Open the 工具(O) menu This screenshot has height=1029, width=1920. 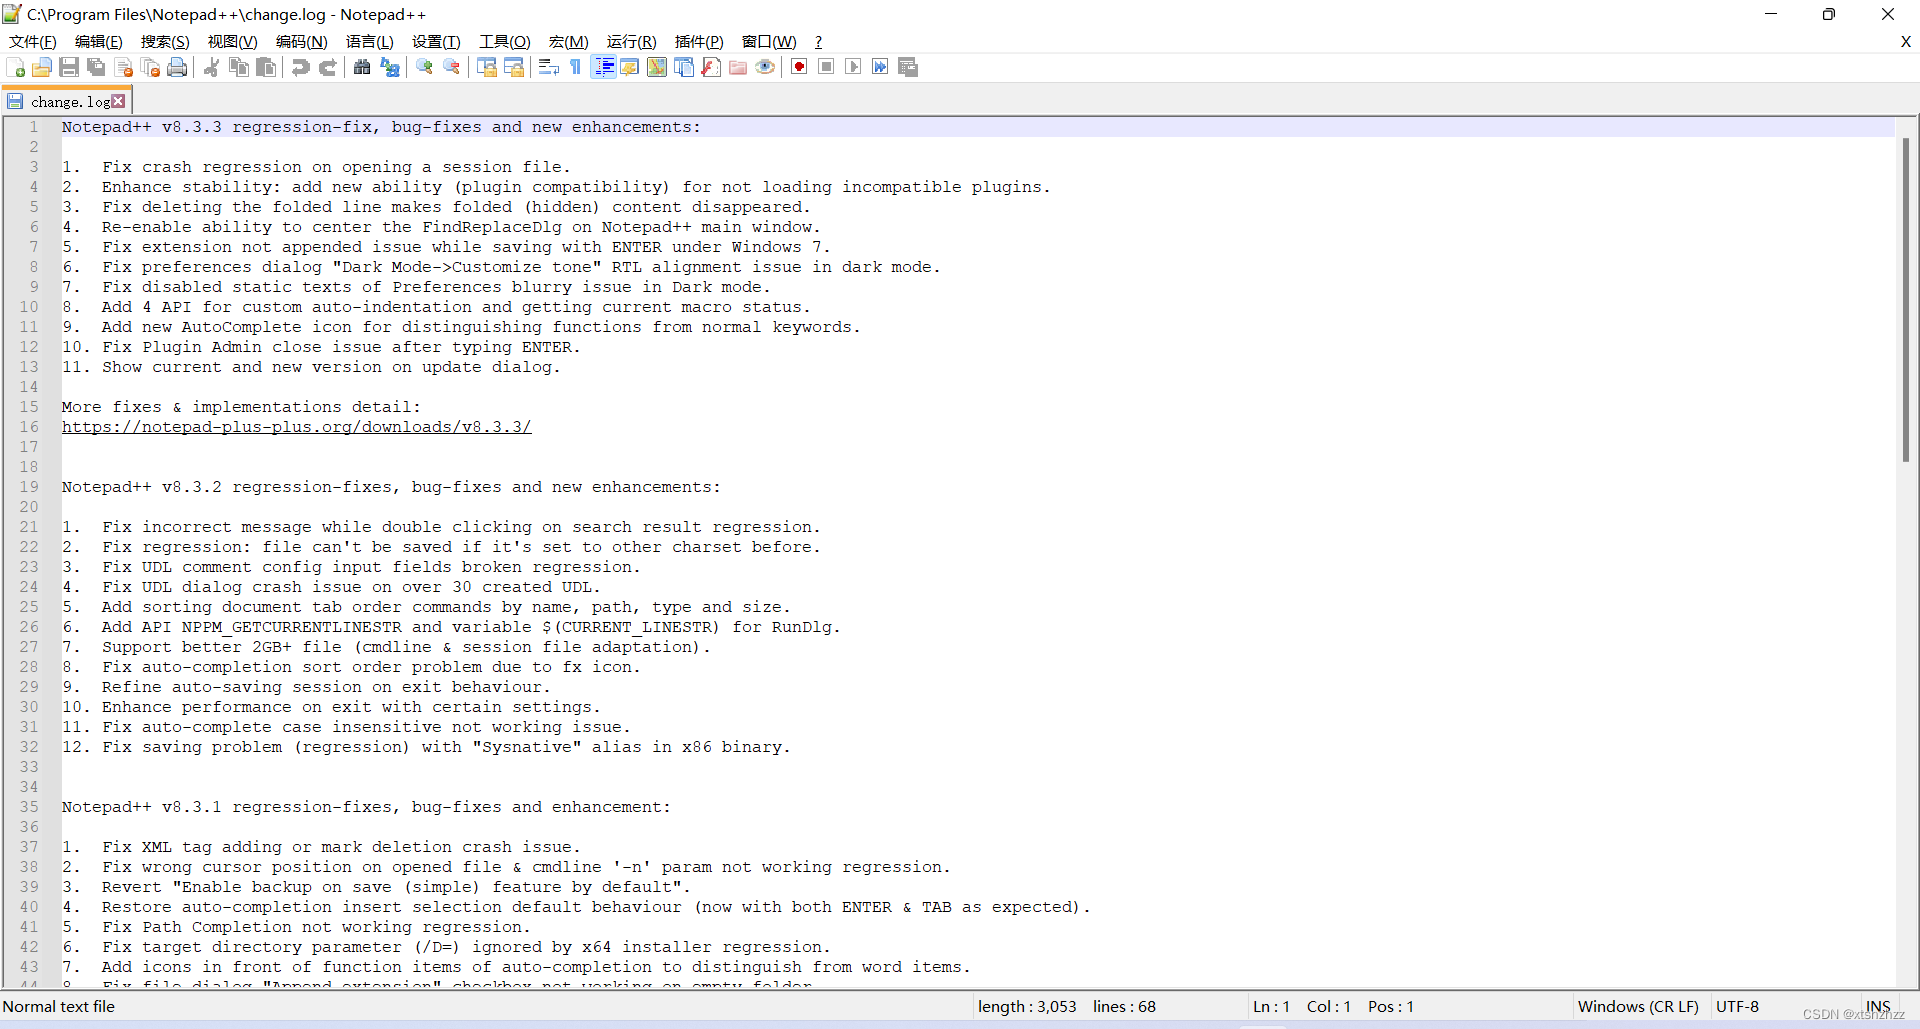coord(505,41)
